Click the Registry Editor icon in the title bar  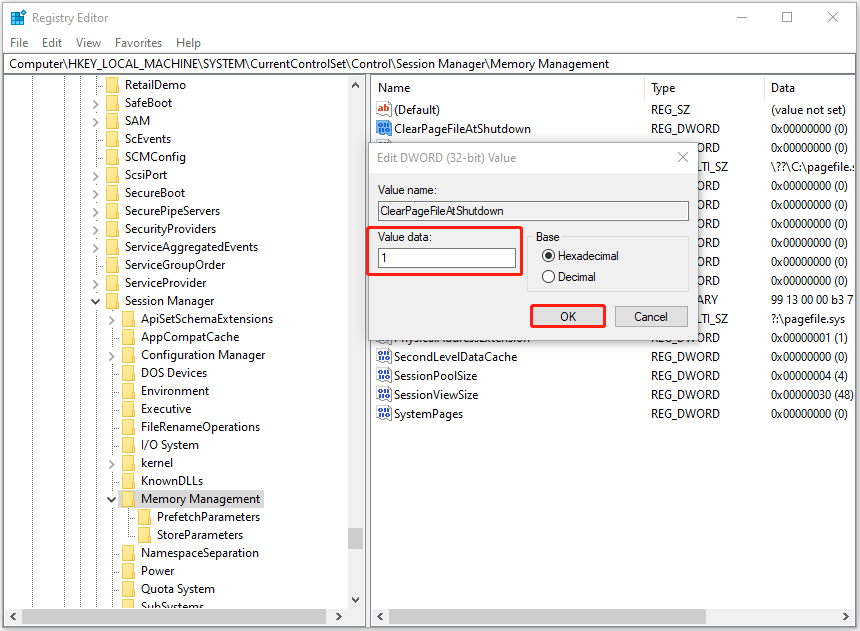pos(17,17)
